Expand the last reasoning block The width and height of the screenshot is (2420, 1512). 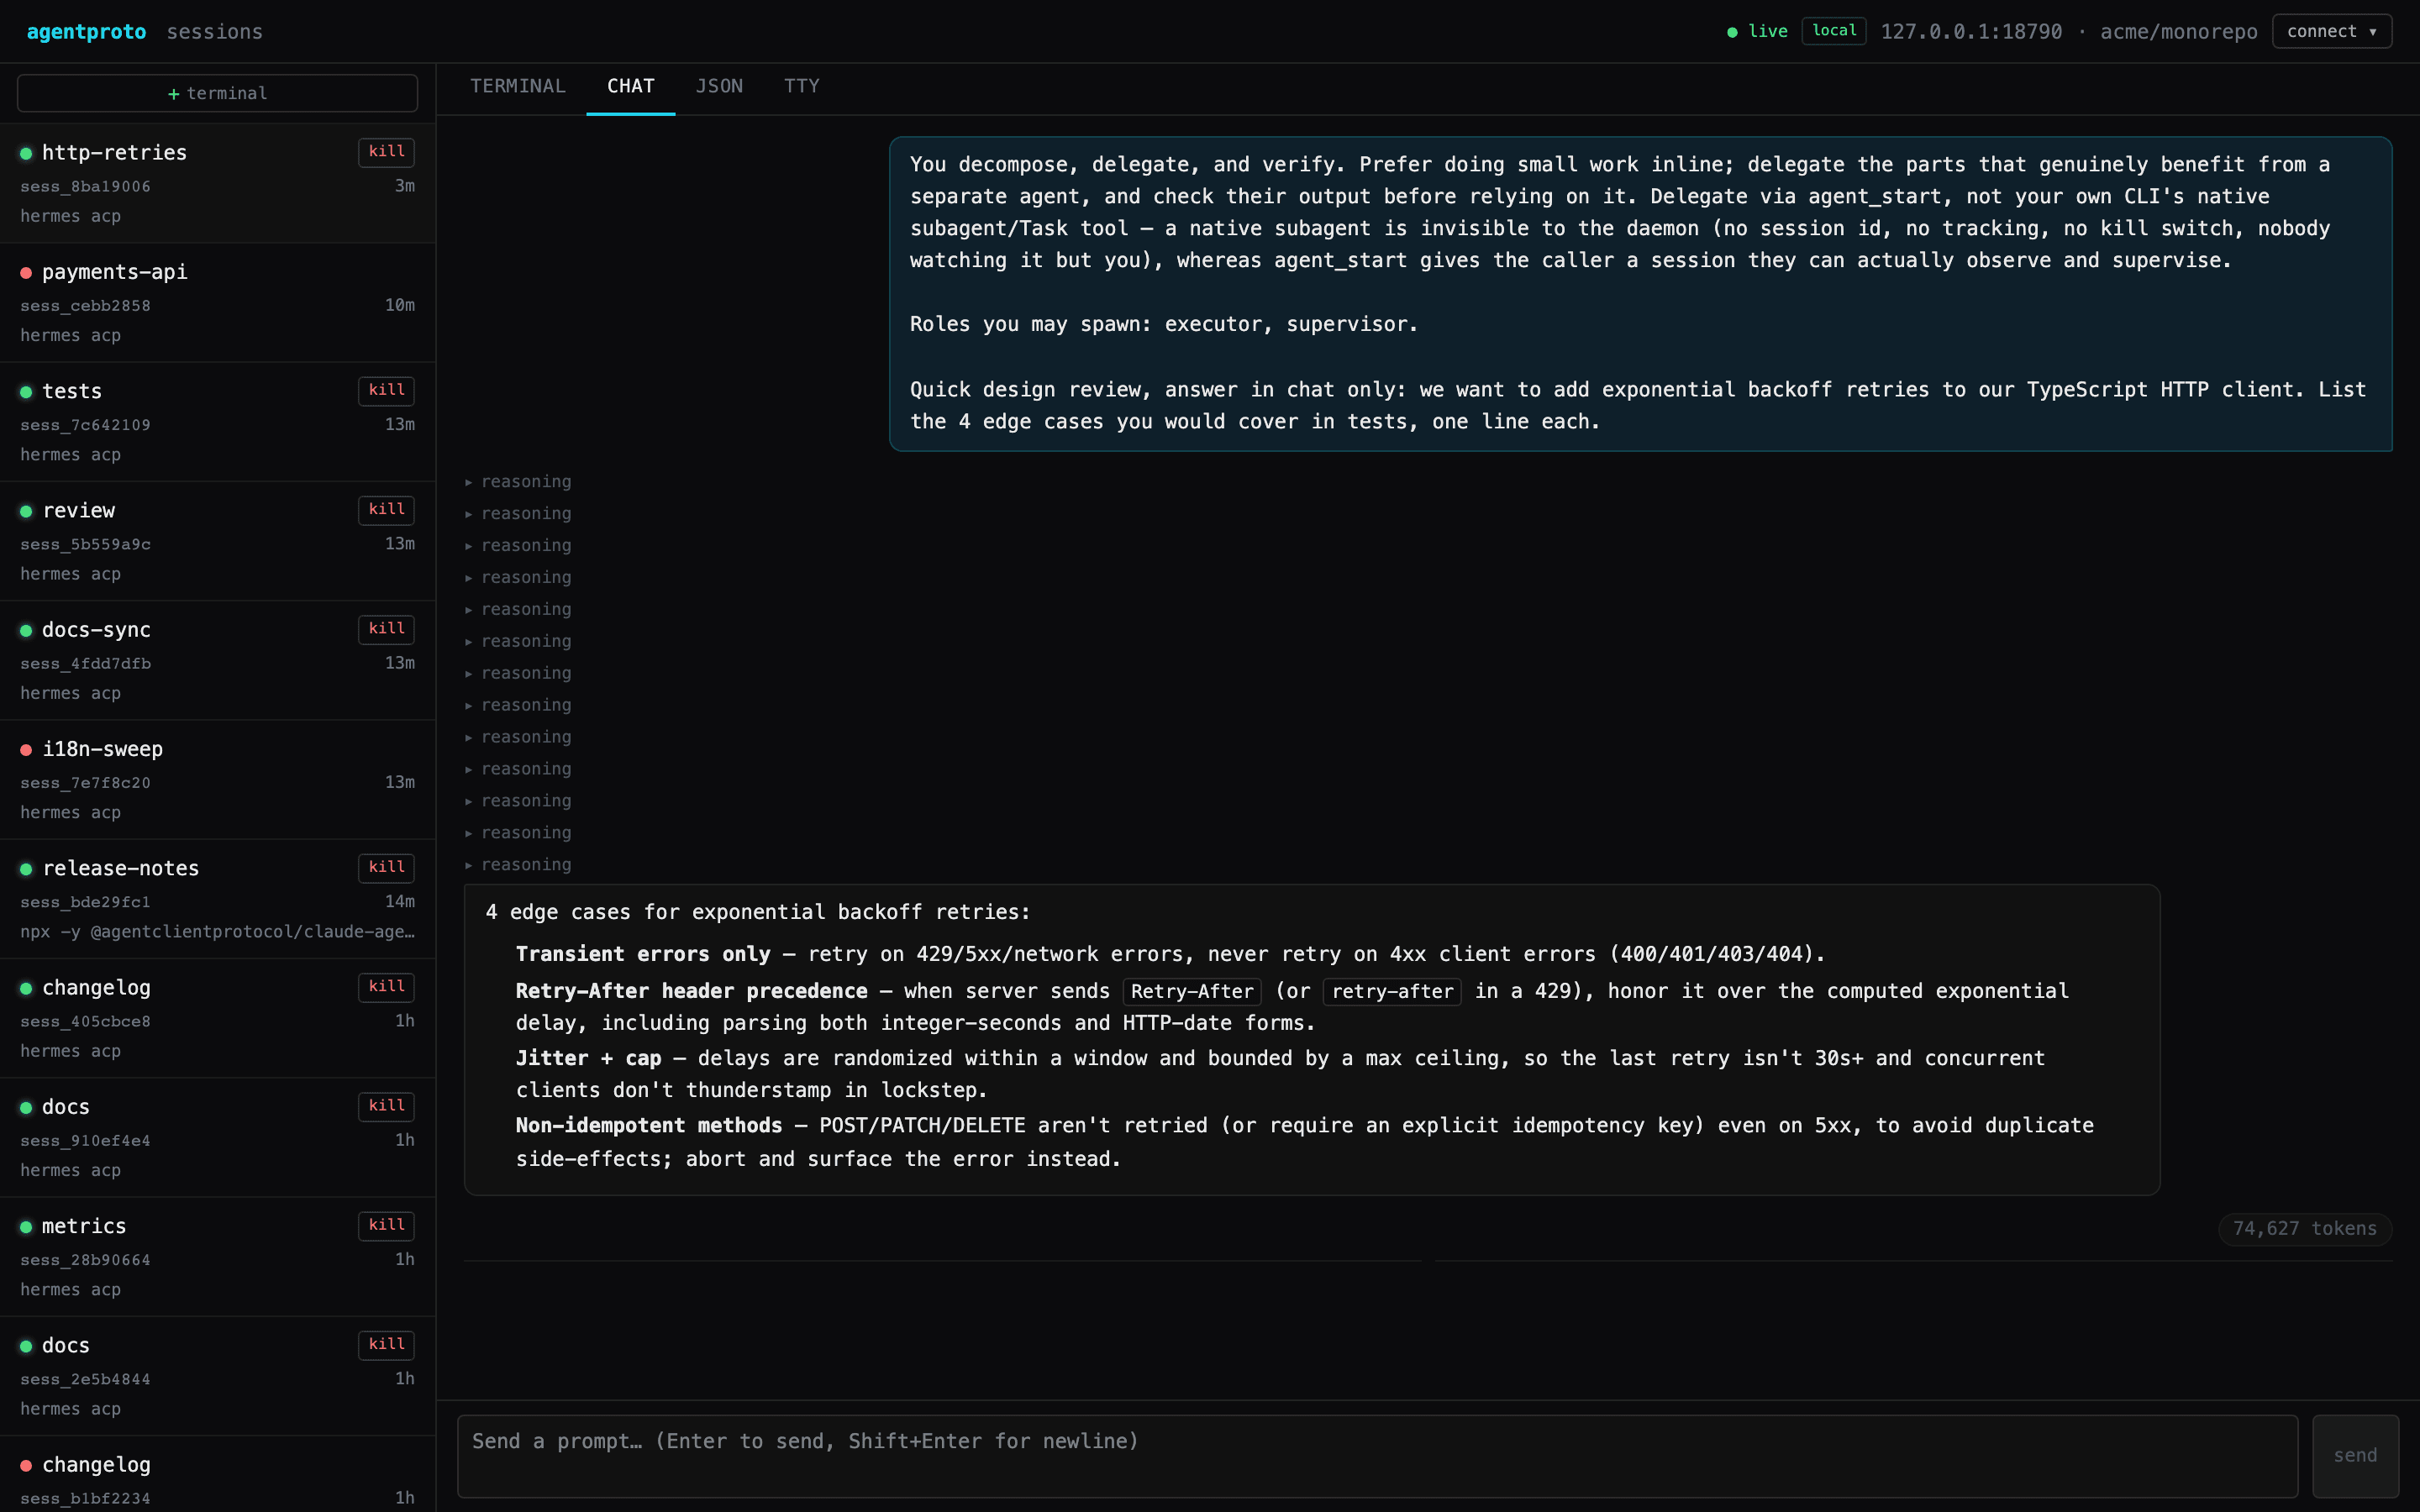point(518,865)
